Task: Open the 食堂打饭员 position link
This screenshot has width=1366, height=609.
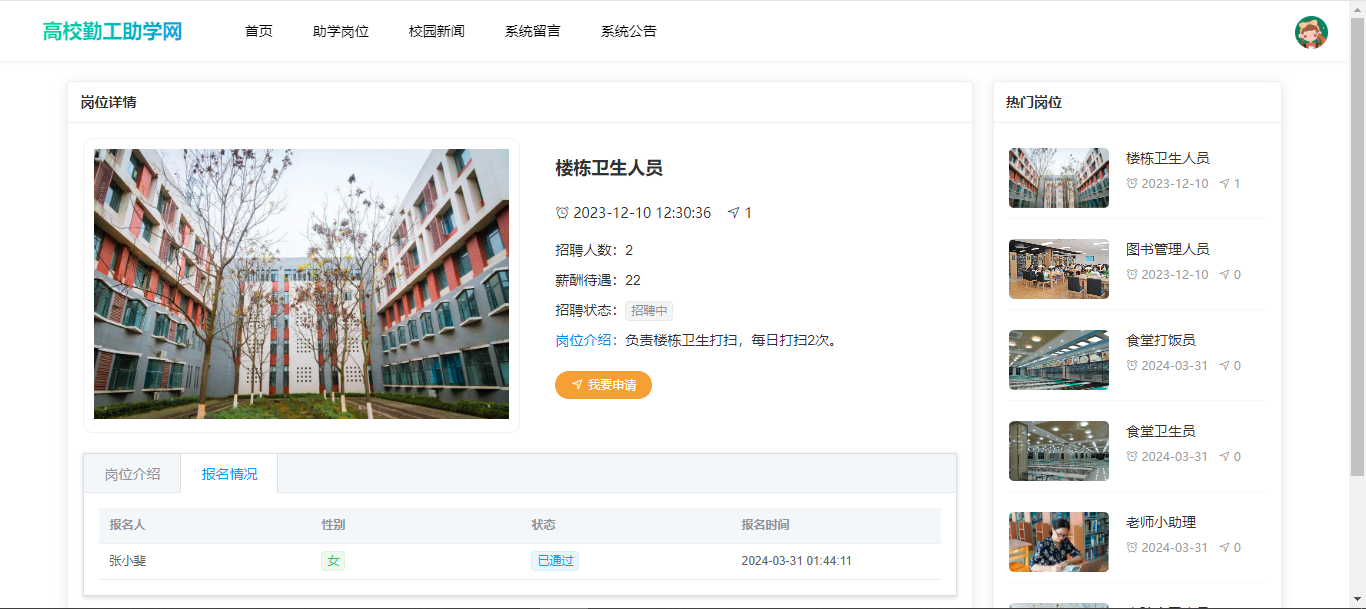Action: [x=1160, y=340]
